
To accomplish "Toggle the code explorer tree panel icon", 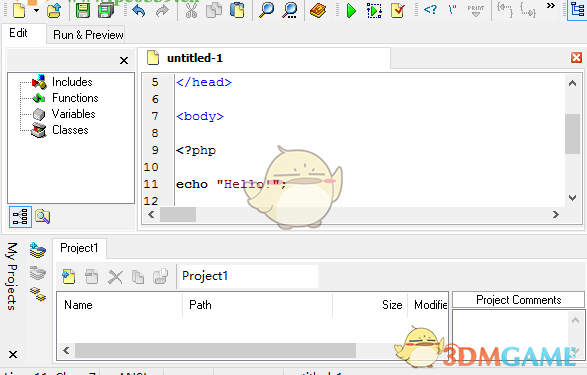I will [577, 10].
